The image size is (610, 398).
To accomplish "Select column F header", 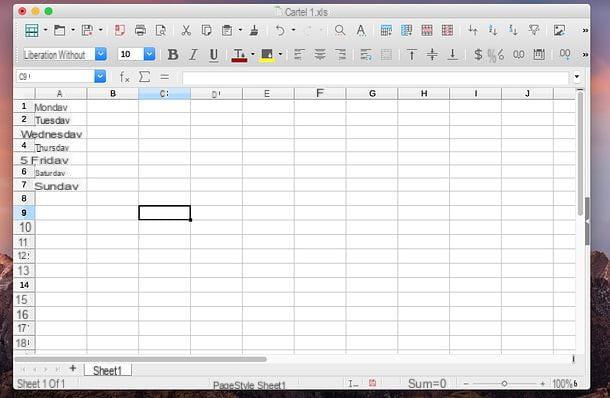I will click(320, 93).
